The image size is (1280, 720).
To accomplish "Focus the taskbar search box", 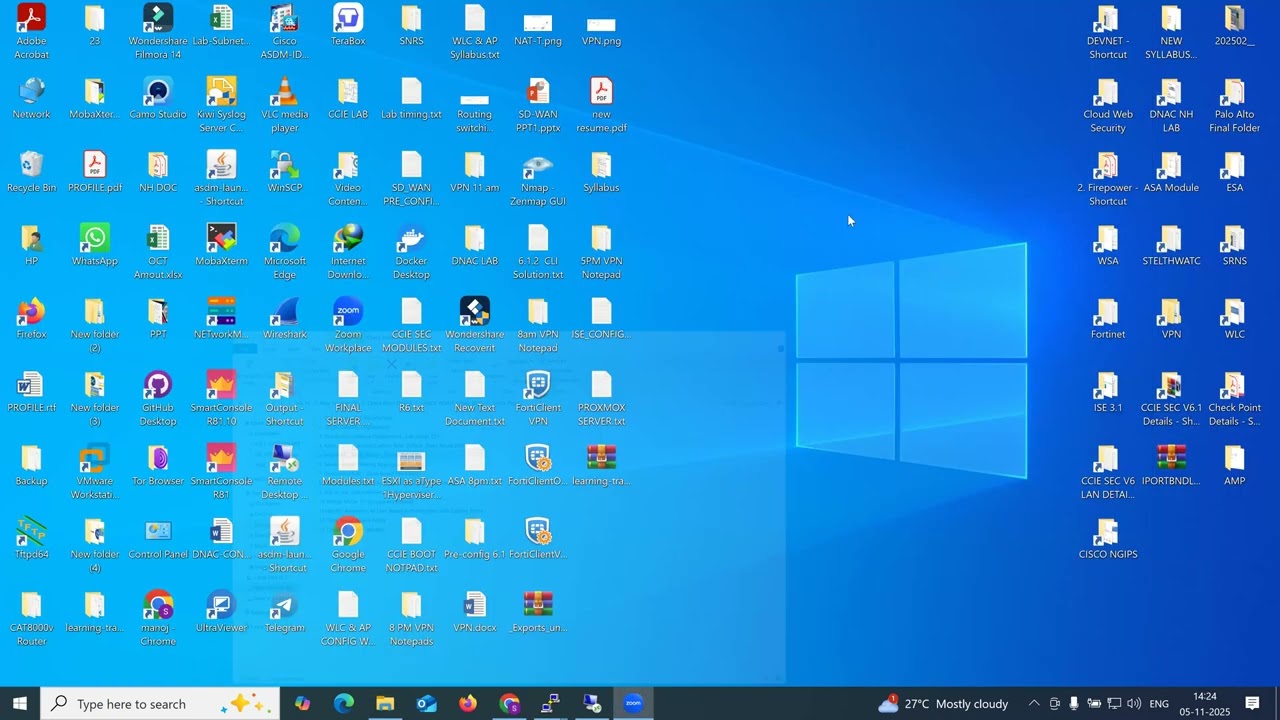I will [x=160, y=704].
